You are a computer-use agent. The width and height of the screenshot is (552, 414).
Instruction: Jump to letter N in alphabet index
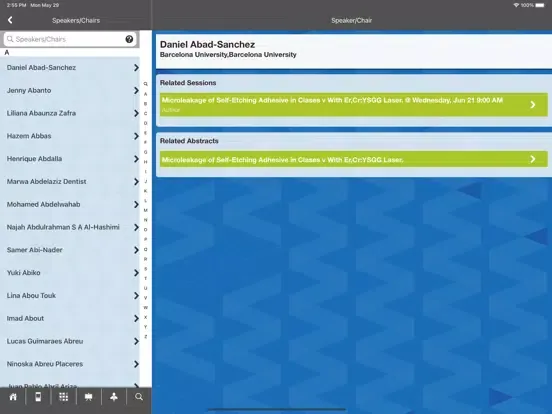tap(145, 220)
